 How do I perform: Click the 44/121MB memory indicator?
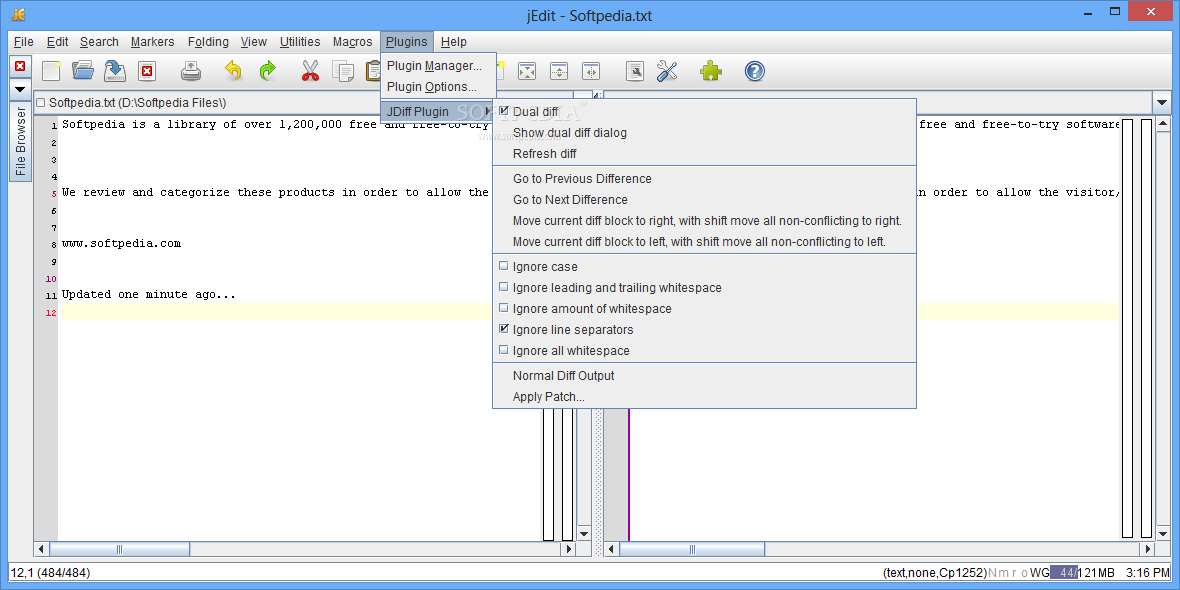(1083, 573)
